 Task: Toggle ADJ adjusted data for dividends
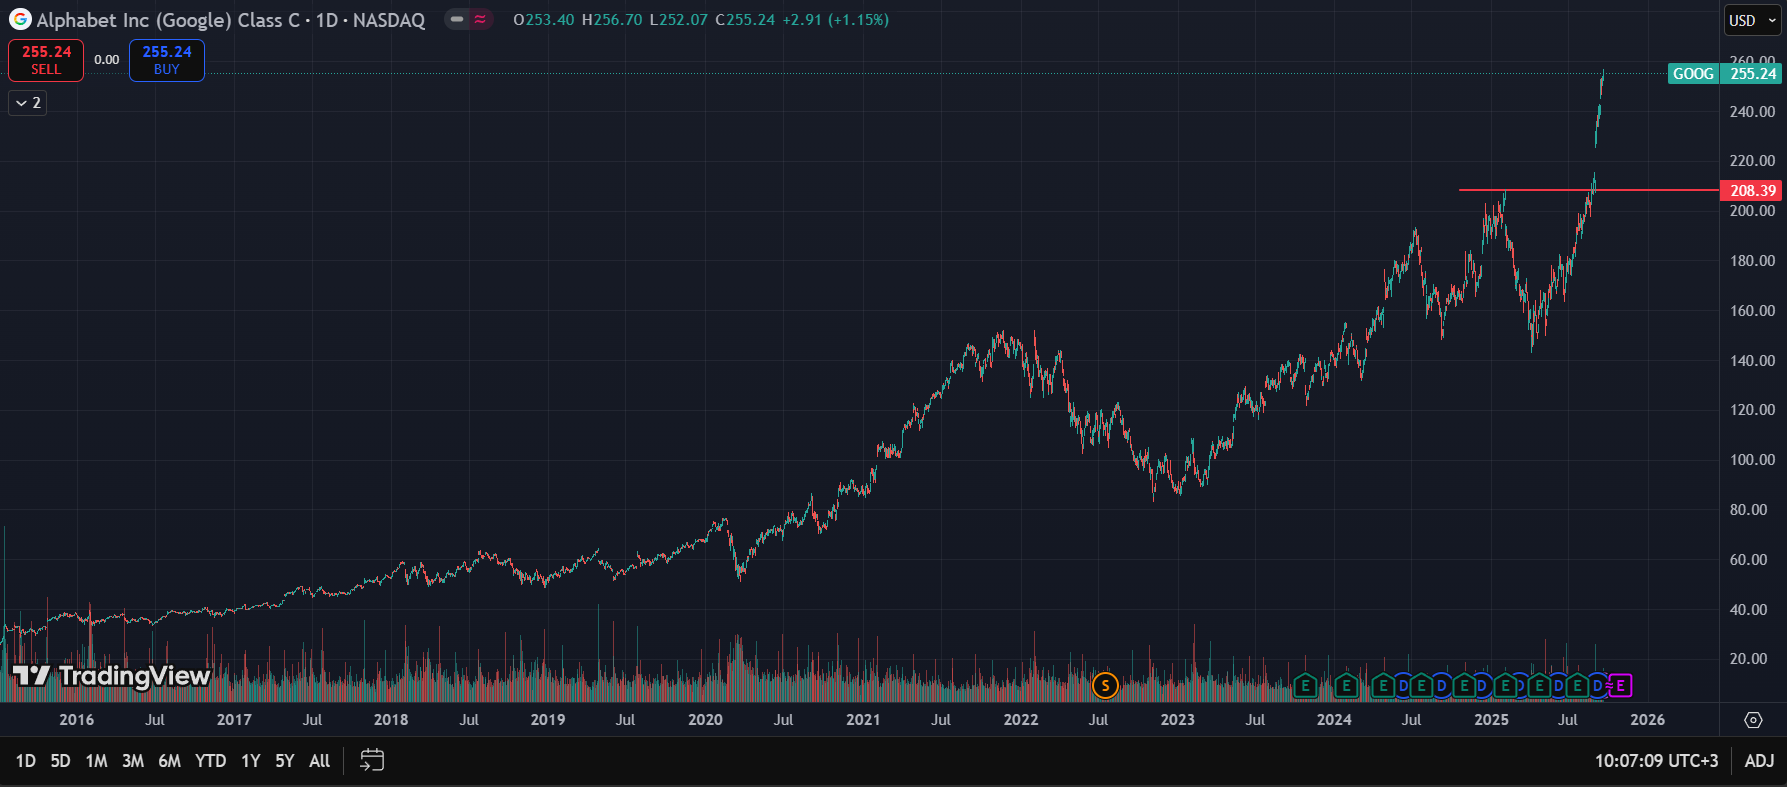pos(1759,761)
